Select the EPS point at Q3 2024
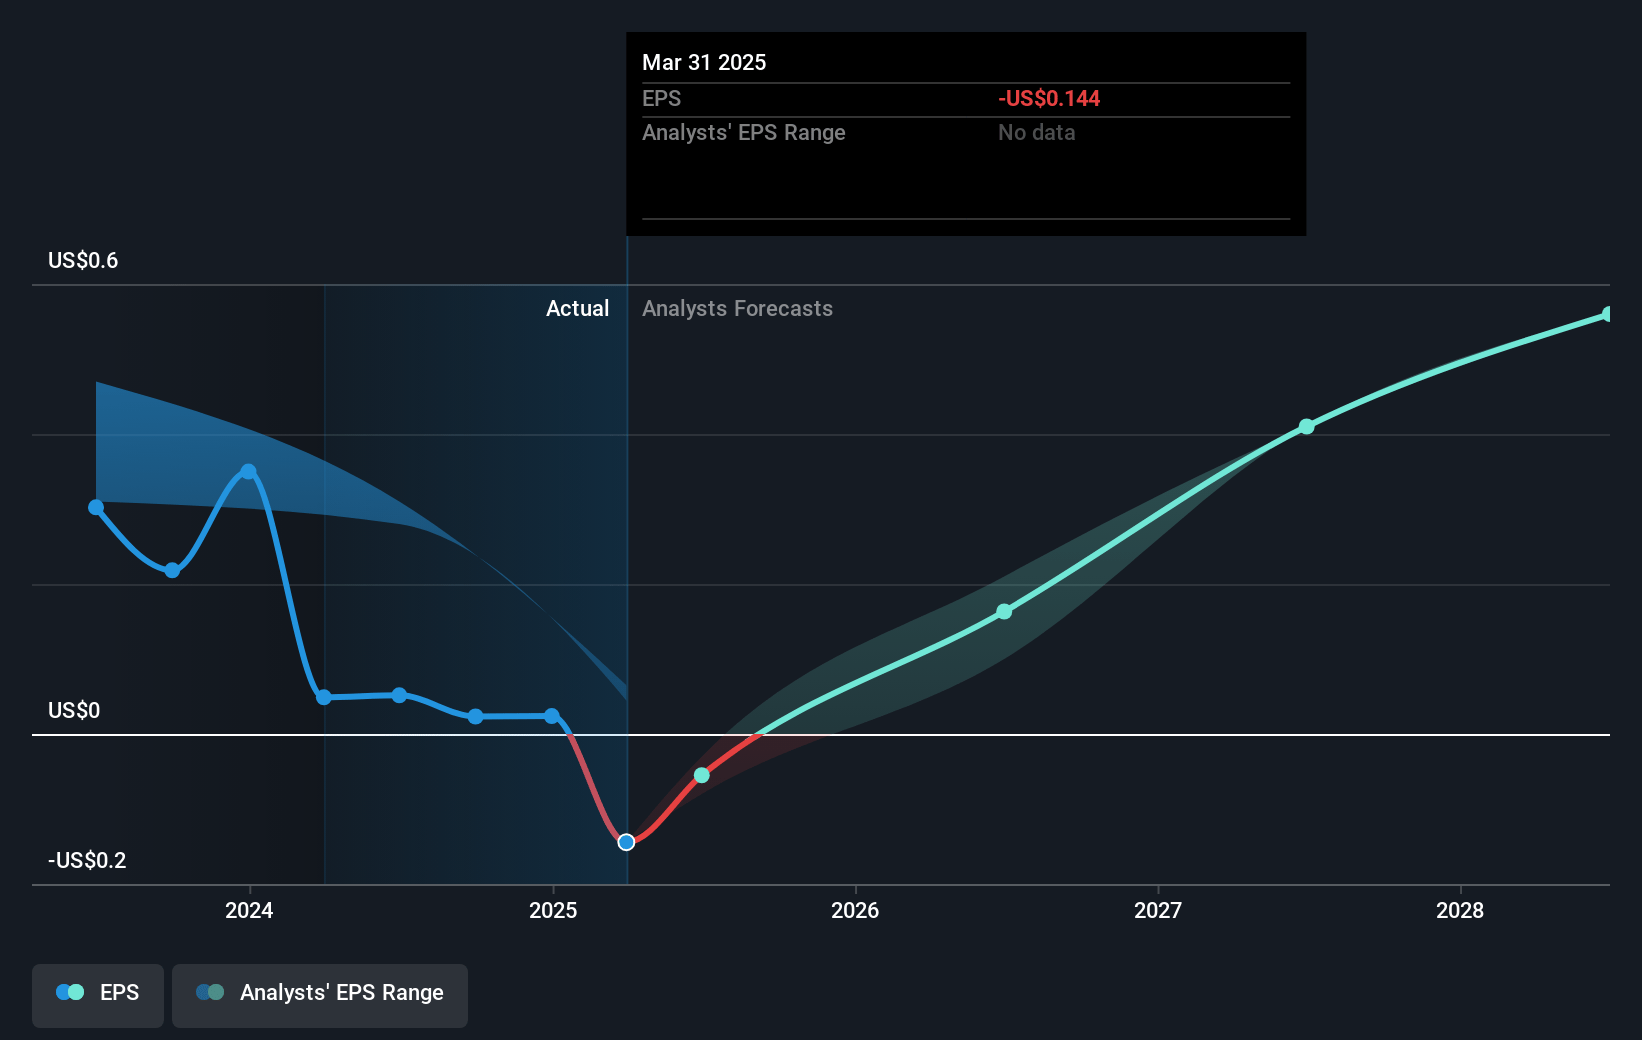The image size is (1642, 1040). pos(476,716)
